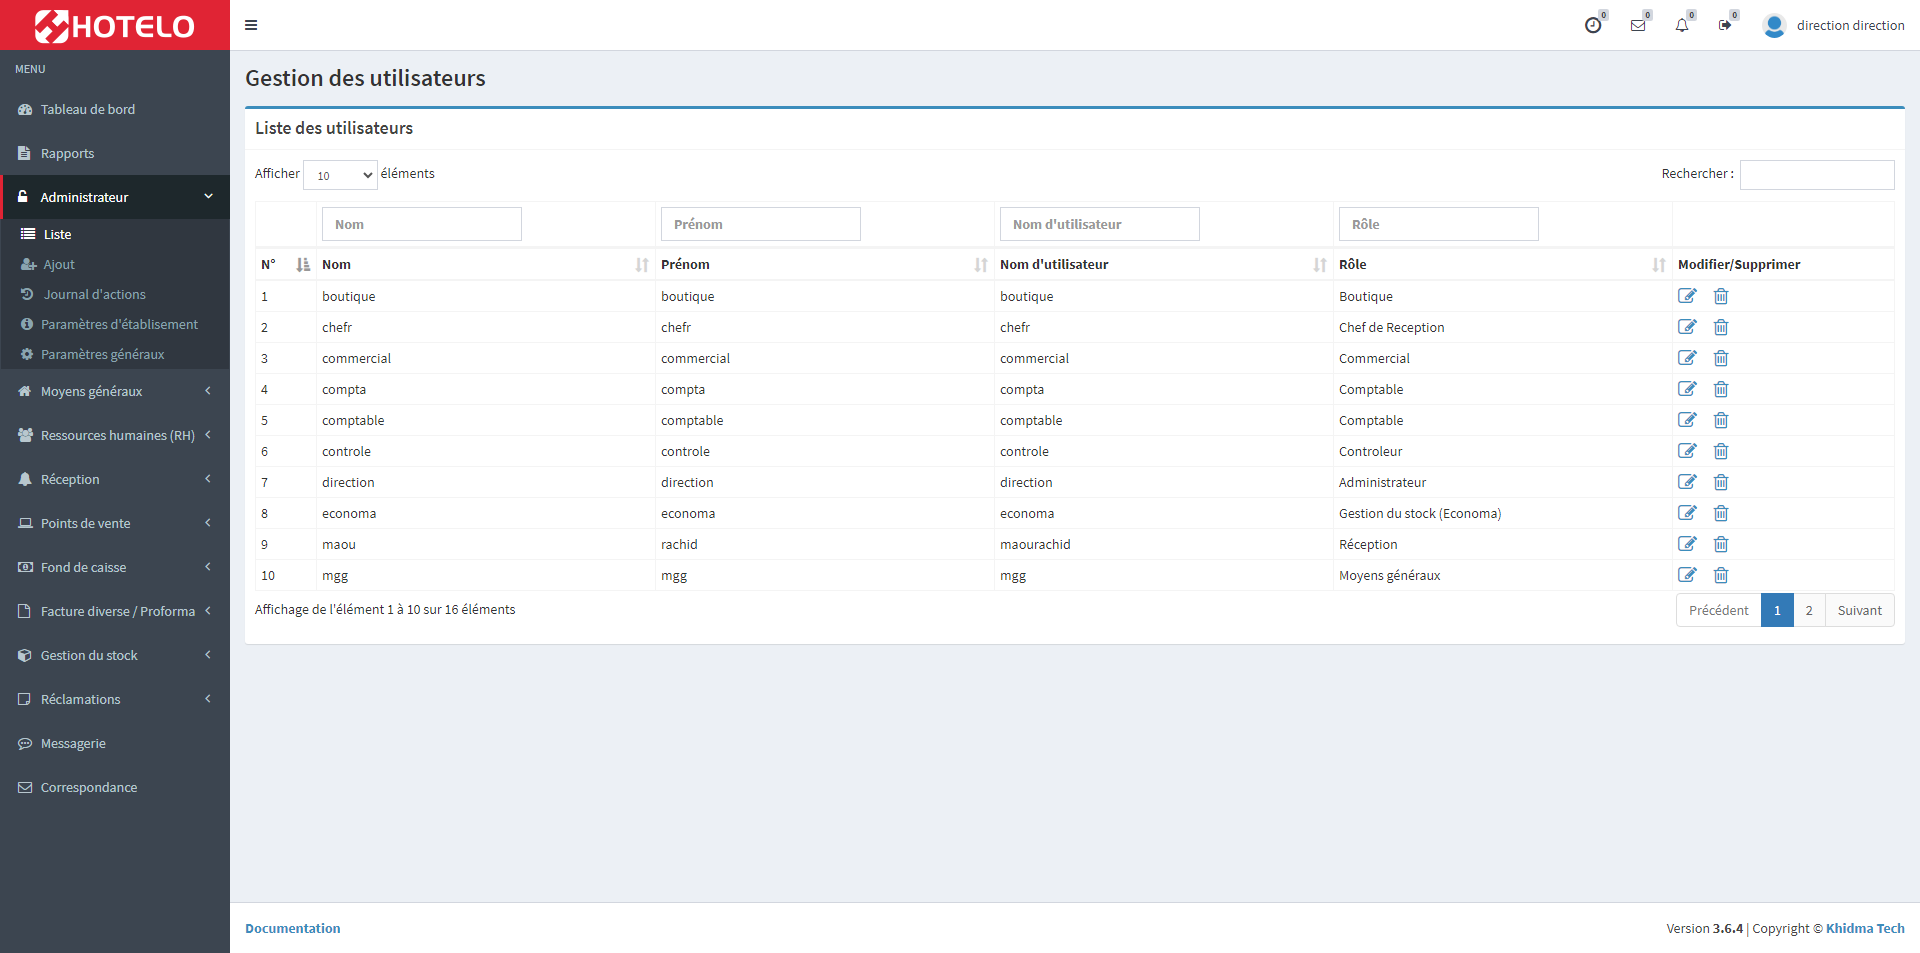Click the Rechercher search field
This screenshot has width=1920, height=953.
point(1816,175)
